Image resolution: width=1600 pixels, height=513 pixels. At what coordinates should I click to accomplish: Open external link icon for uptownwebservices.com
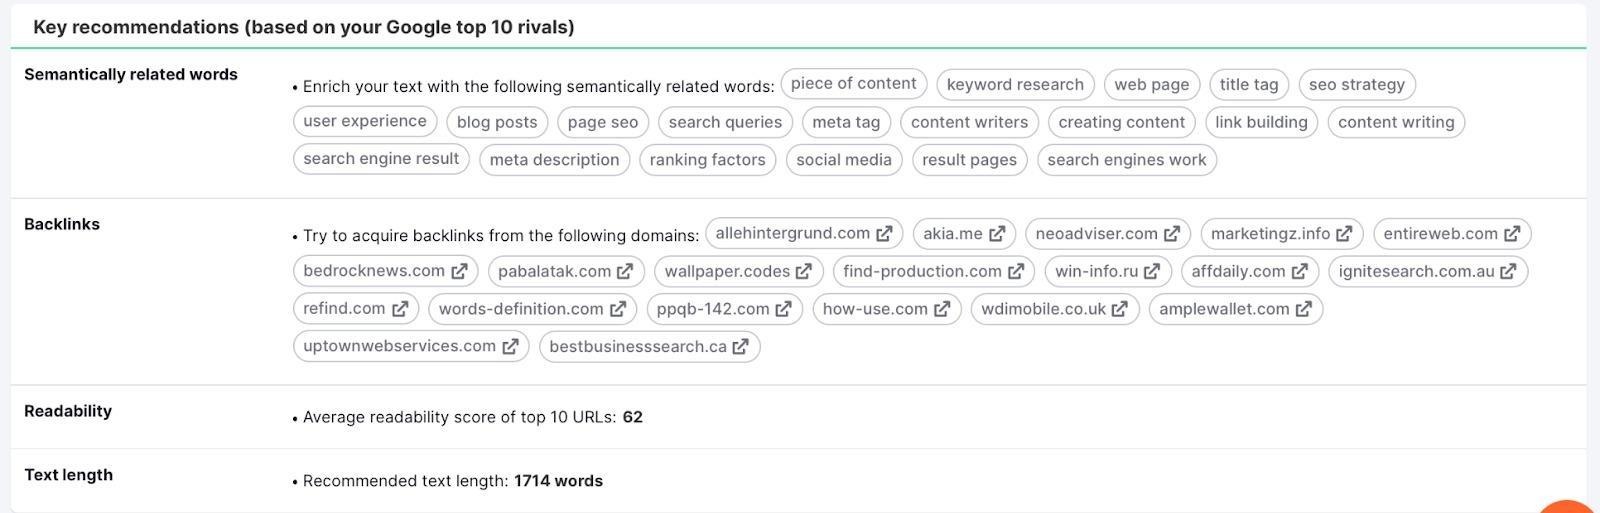tap(510, 346)
